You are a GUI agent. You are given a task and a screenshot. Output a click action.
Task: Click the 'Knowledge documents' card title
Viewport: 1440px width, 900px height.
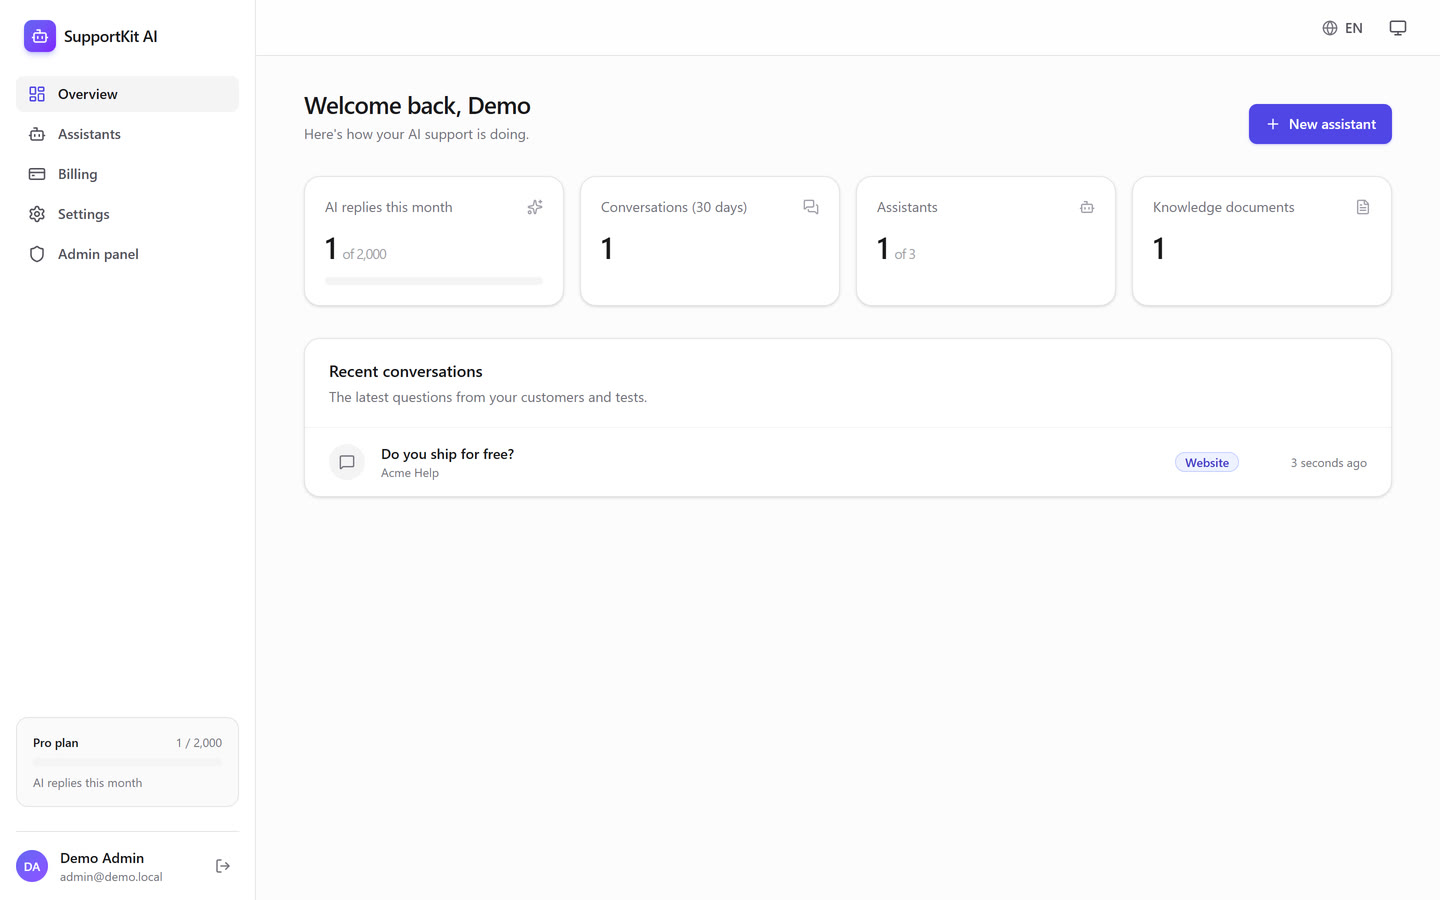[1224, 207]
